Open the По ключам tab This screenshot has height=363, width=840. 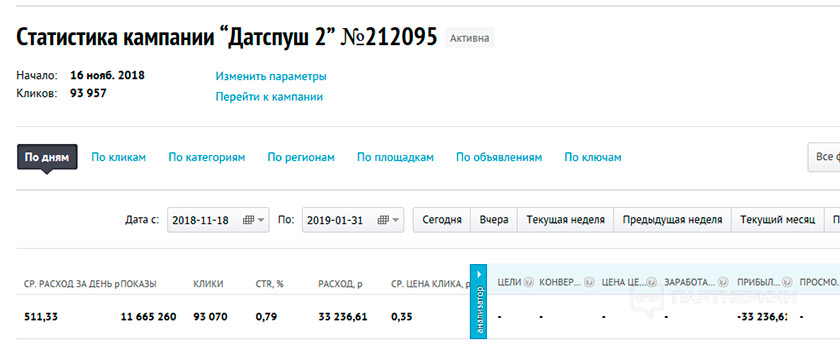pyautogui.click(x=592, y=157)
